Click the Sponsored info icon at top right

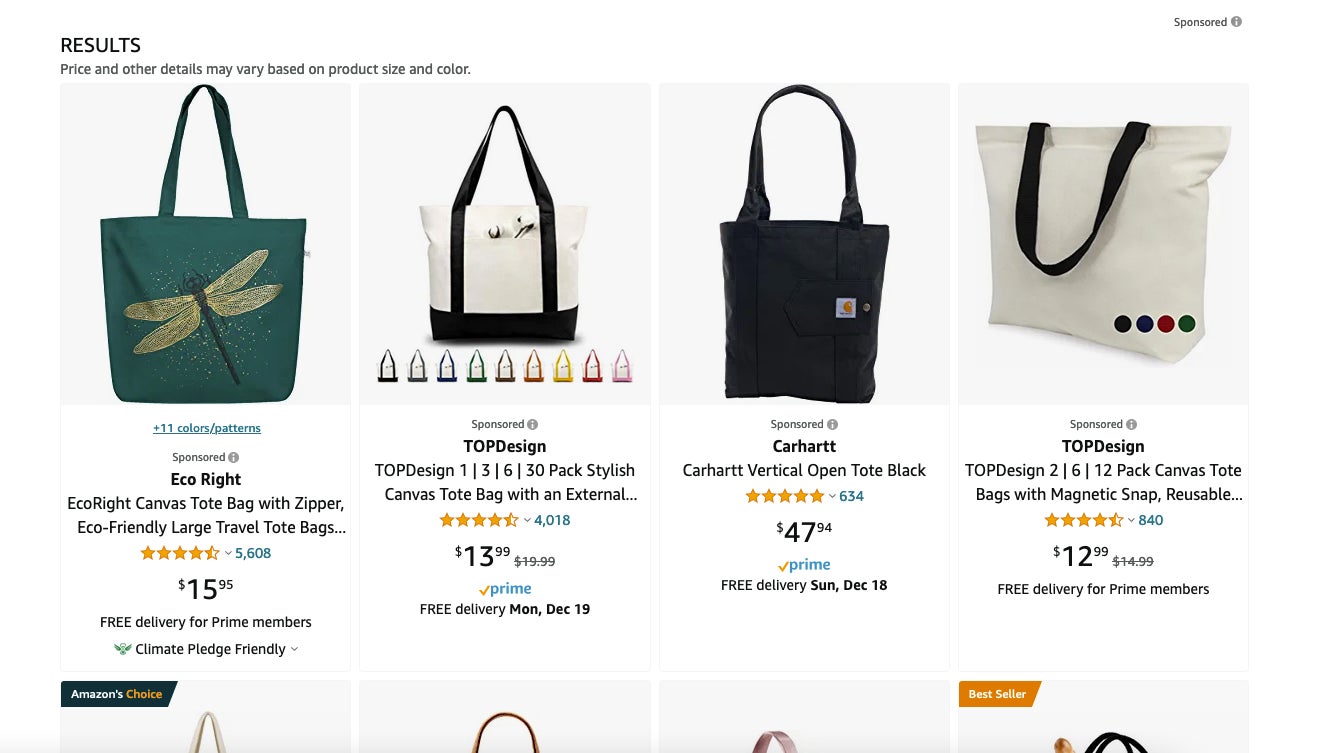(x=1235, y=21)
